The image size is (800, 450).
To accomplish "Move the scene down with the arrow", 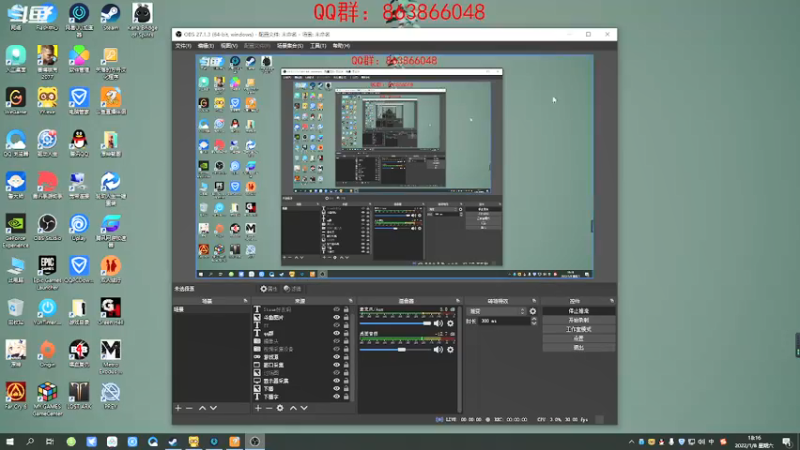I will tap(213, 408).
